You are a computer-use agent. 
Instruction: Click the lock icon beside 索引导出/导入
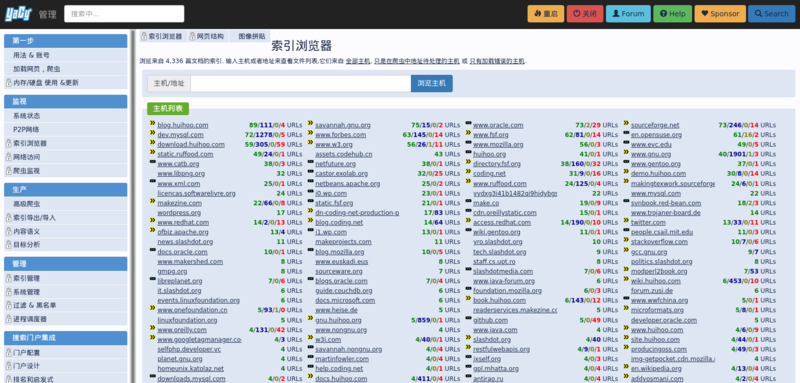[x=8, y=218]
